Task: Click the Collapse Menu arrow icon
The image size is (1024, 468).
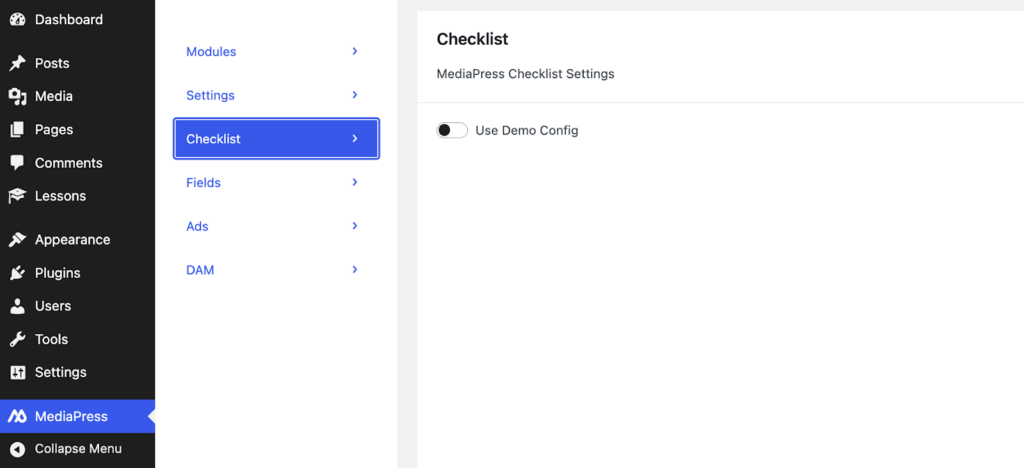Action: tap(17, 449)
